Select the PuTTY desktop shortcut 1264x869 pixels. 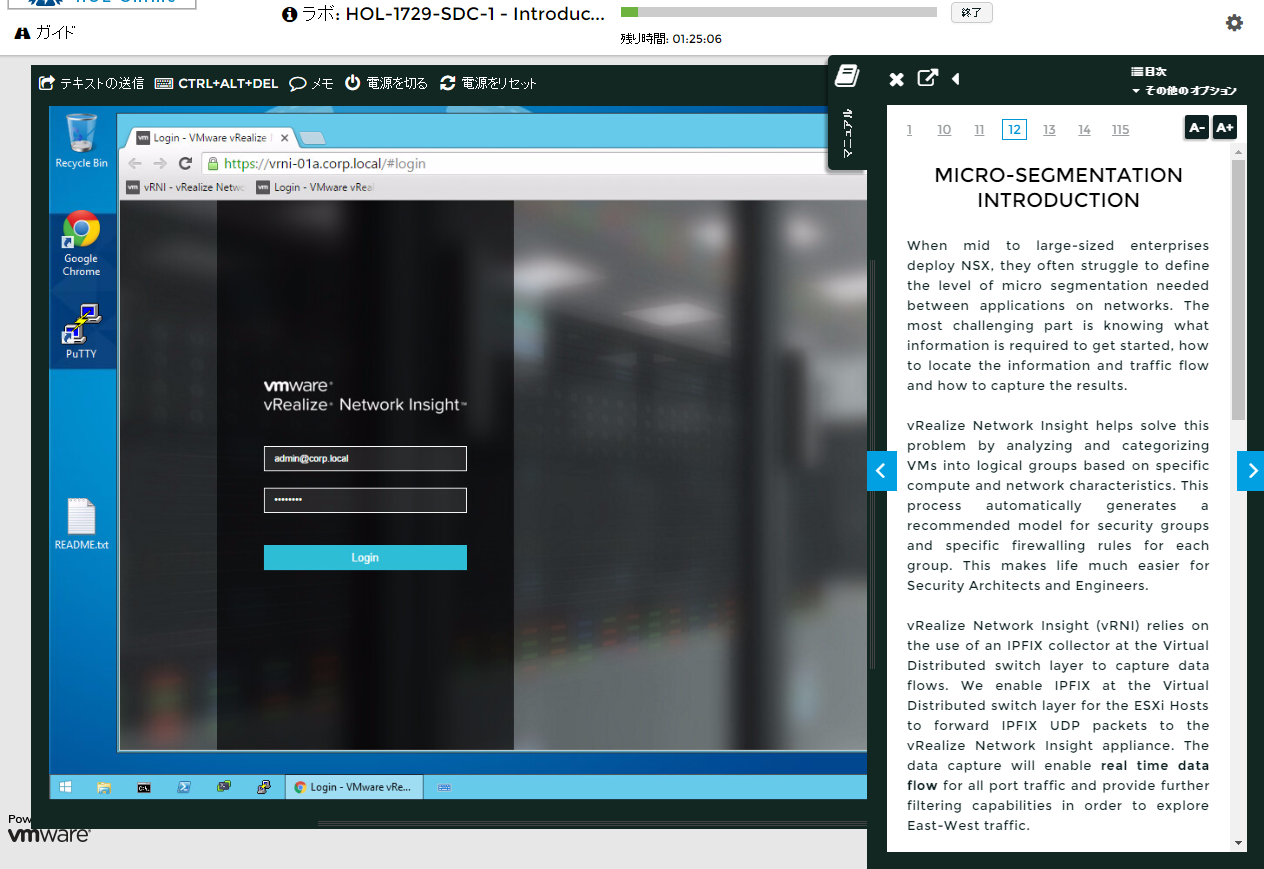(x=81, y=332)
